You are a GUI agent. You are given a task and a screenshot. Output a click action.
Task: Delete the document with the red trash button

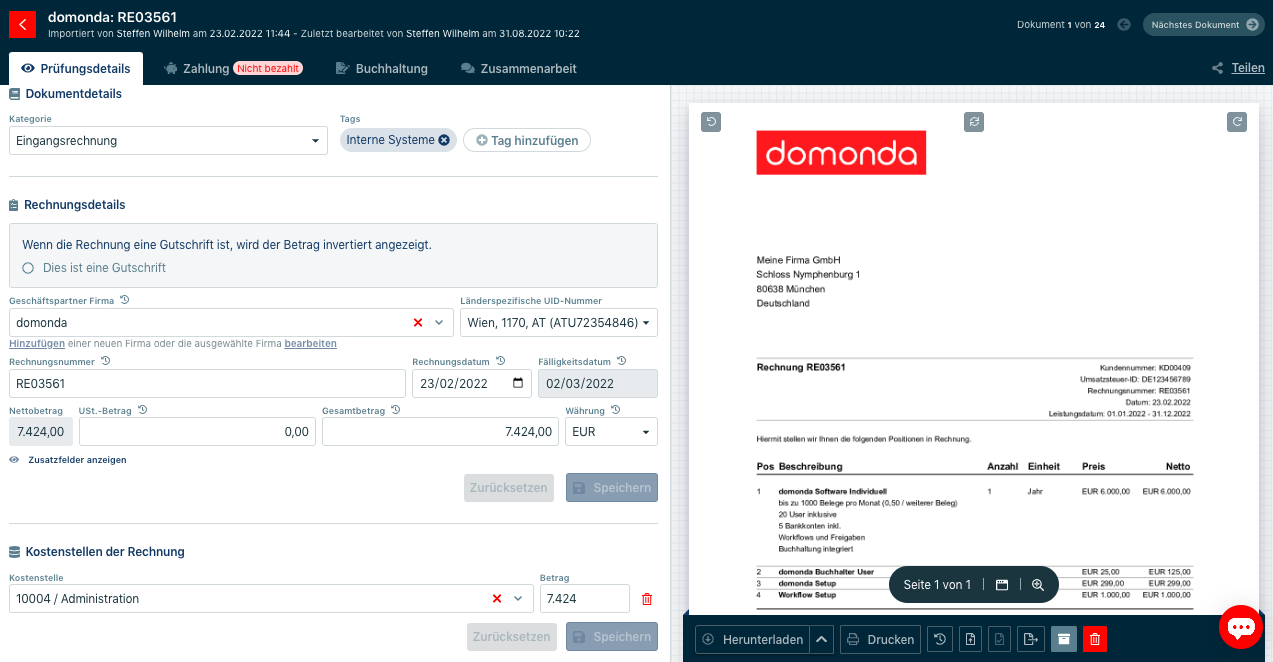[x=1095, y=639]
